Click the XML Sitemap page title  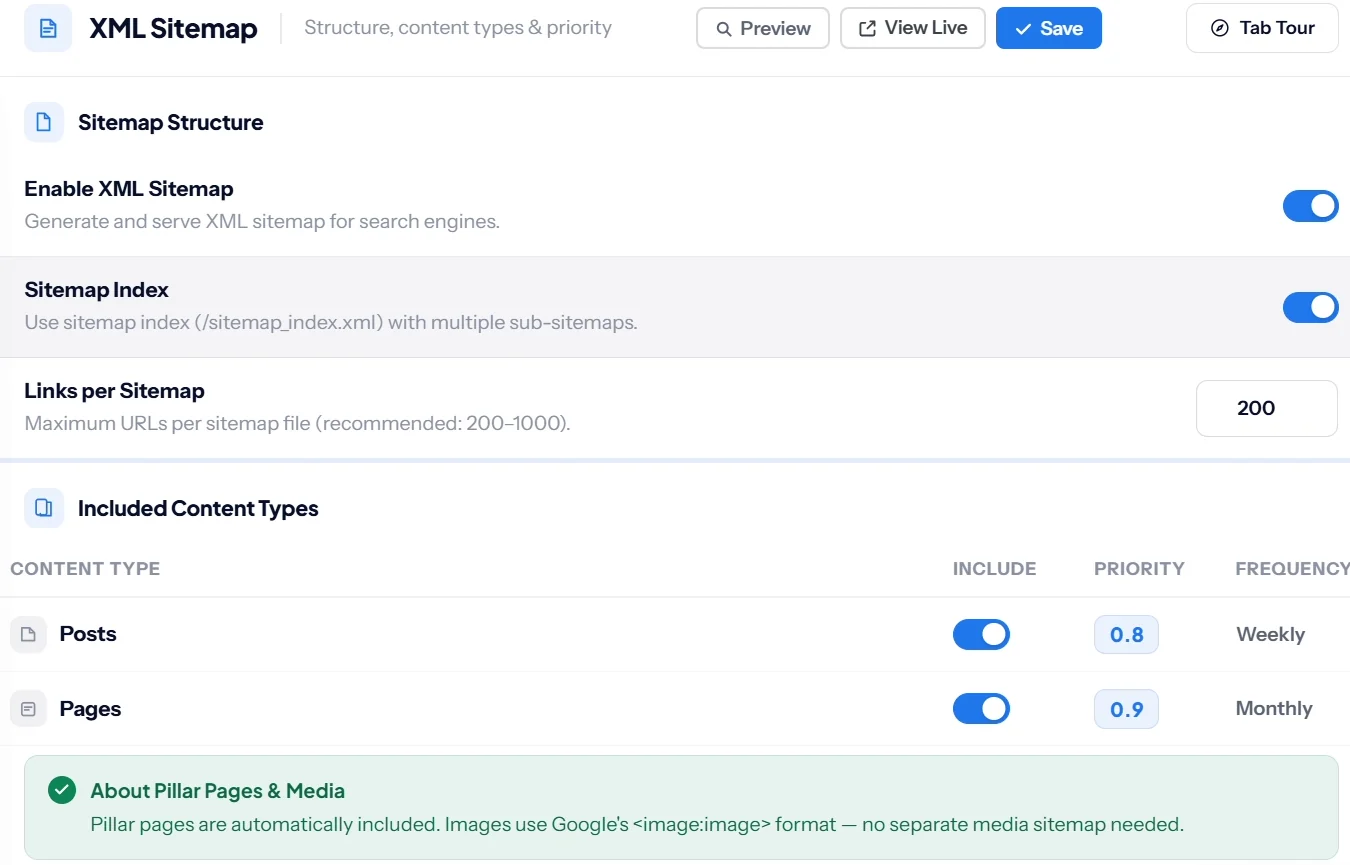173,29
